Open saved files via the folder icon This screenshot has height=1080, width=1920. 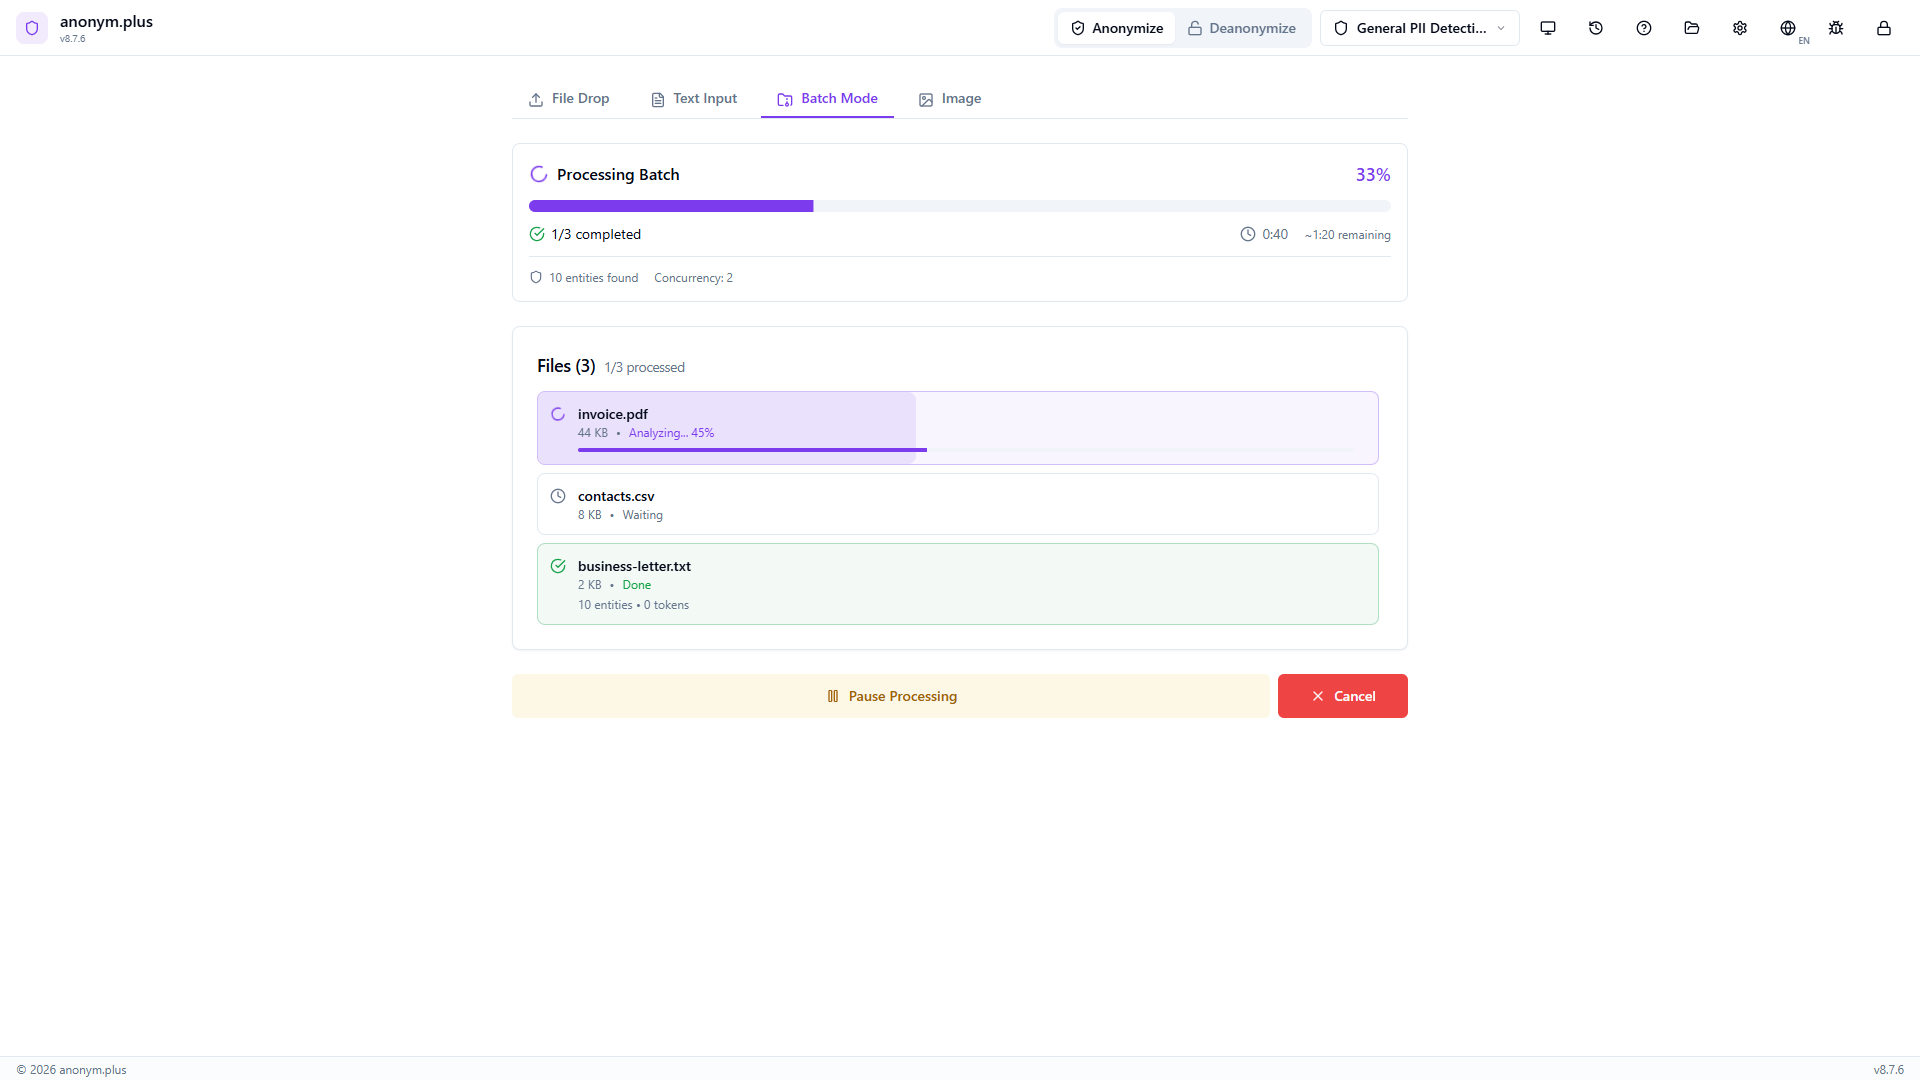point(1691,28)
